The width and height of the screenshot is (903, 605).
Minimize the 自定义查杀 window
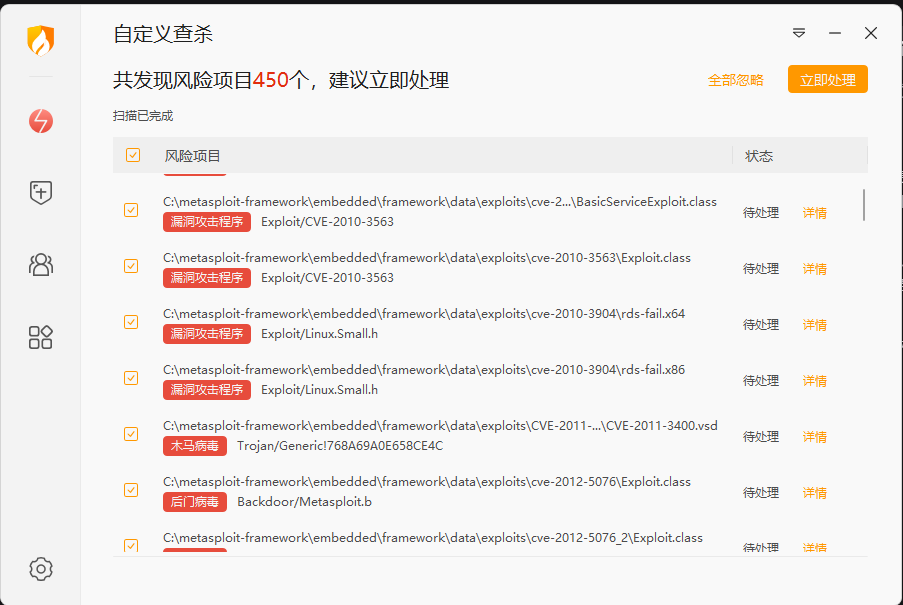click(835, 33)
